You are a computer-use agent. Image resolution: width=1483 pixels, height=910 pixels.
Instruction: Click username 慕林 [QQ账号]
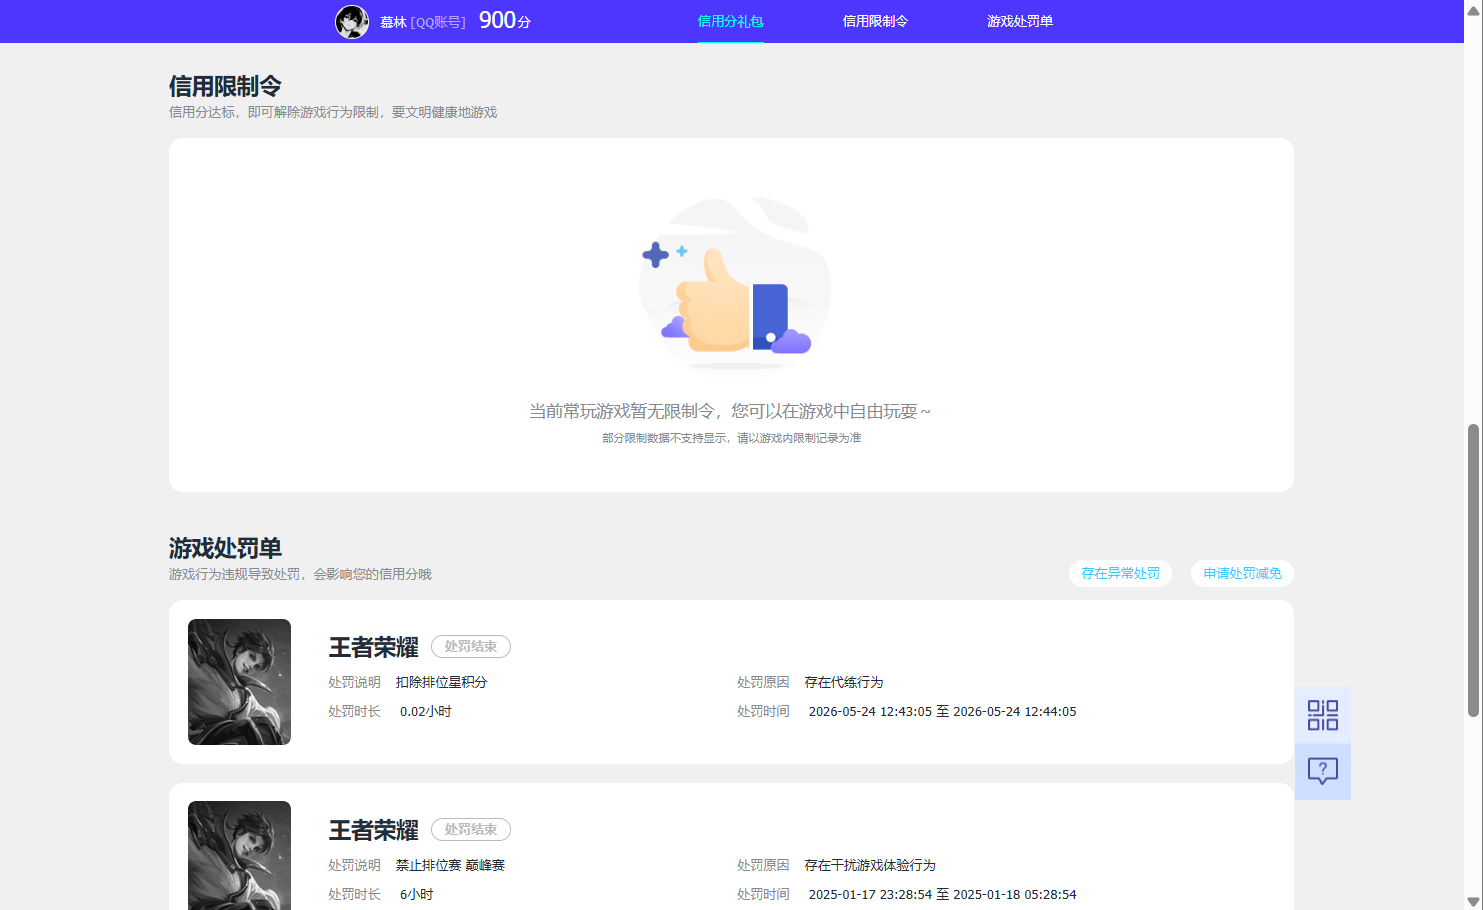tap(423, 22)
